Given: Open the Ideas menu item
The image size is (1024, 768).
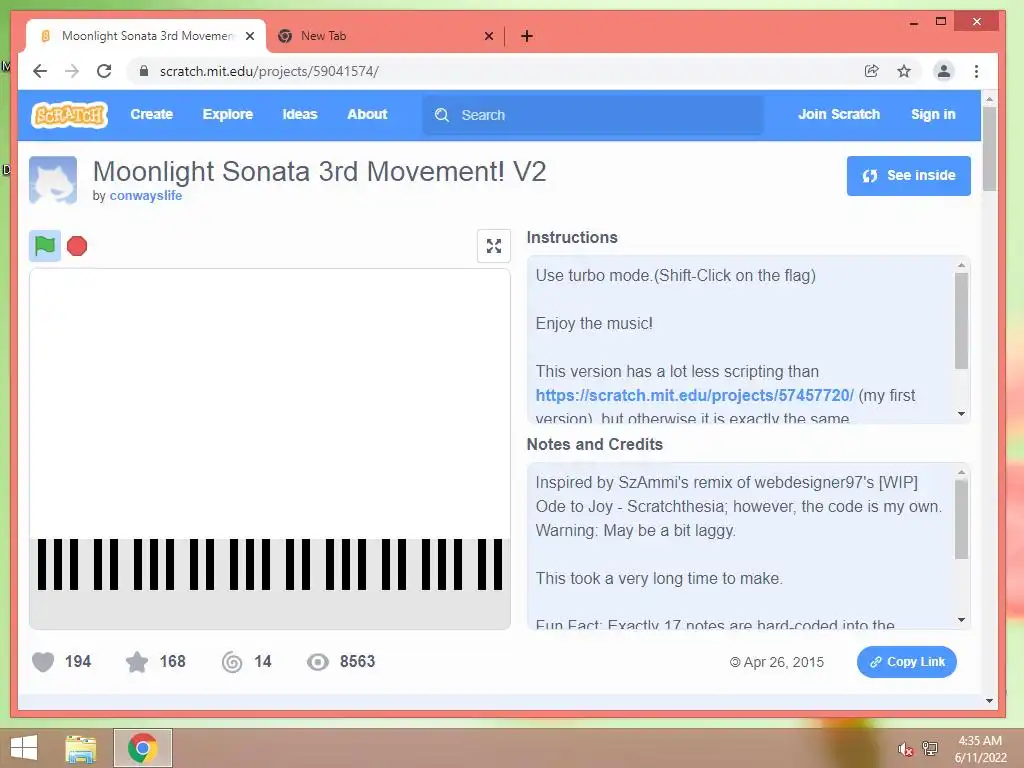Looking at the screenshot, I should 300,114.
